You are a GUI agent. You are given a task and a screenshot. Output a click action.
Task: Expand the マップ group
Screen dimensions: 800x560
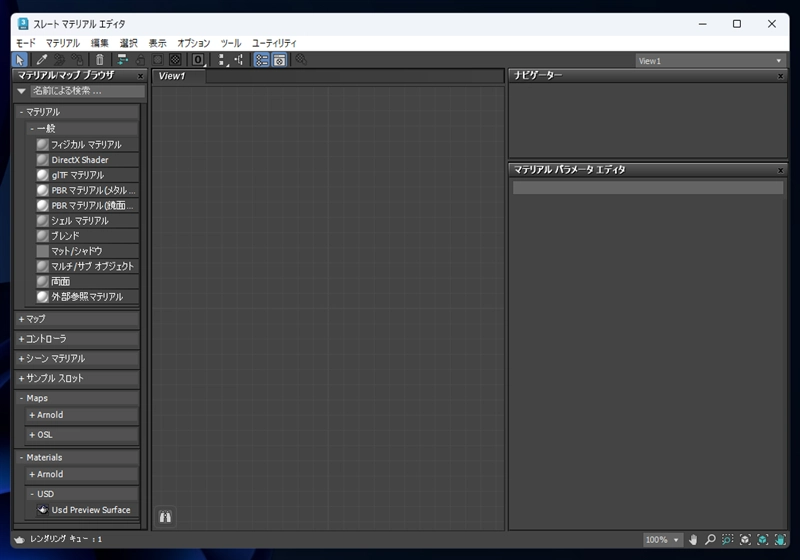(77, 319)
